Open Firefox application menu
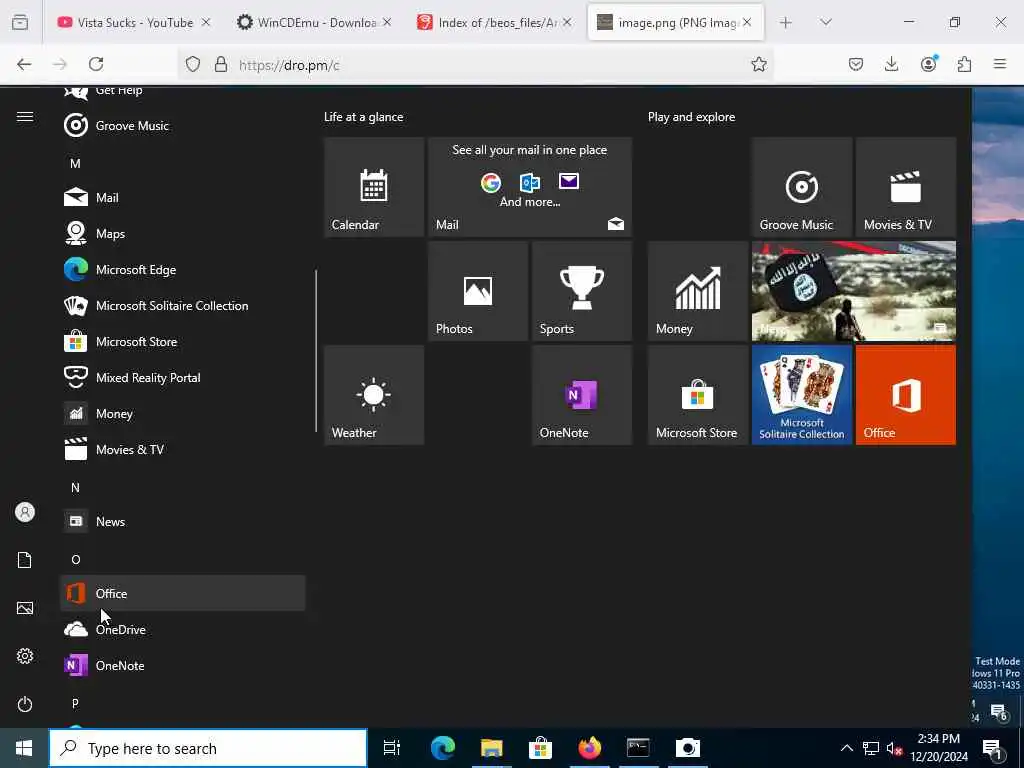 coord(1000,64)
